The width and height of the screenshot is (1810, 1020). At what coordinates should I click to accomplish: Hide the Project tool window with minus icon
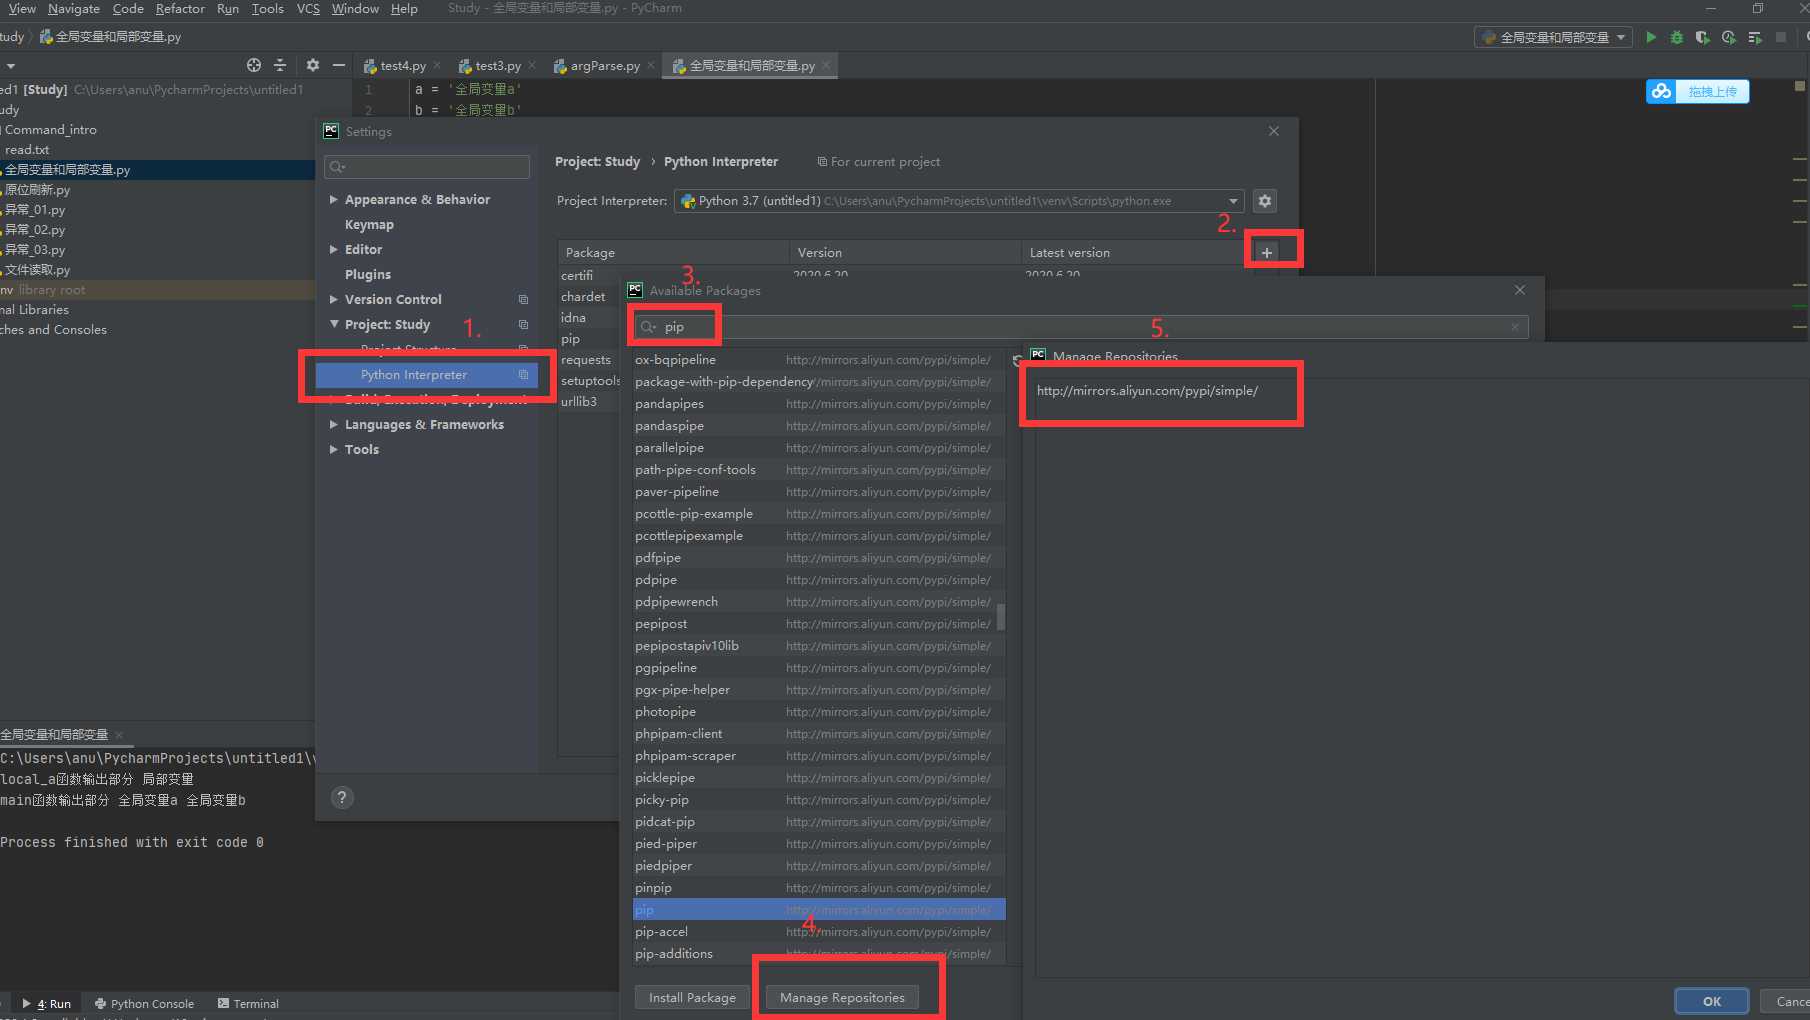(339, 65)
